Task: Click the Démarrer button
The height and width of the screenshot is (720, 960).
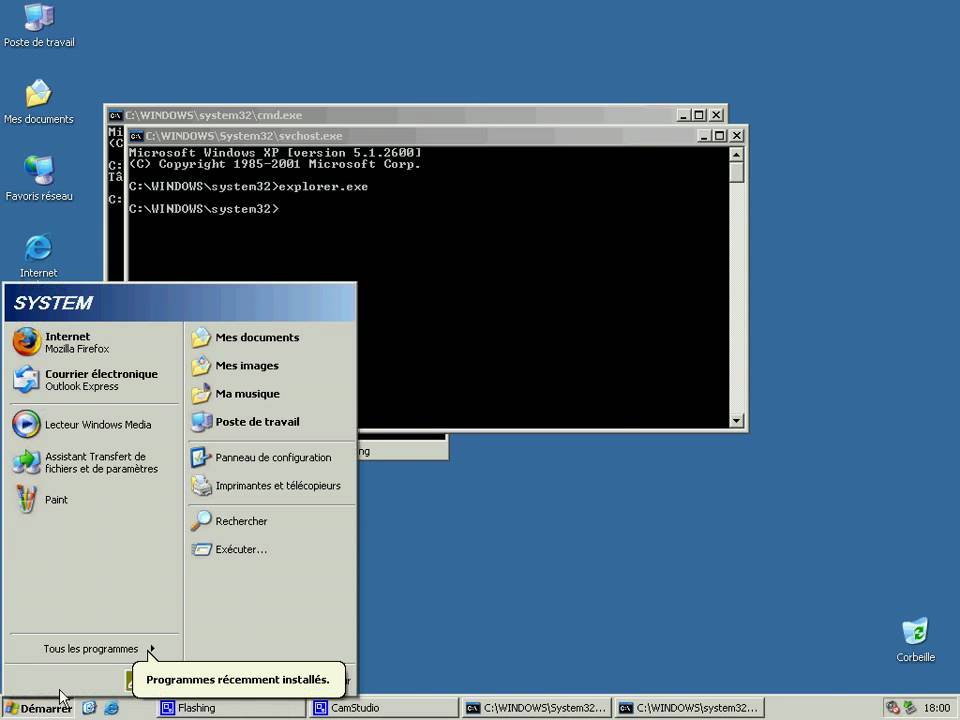Action: pos(38,708)
